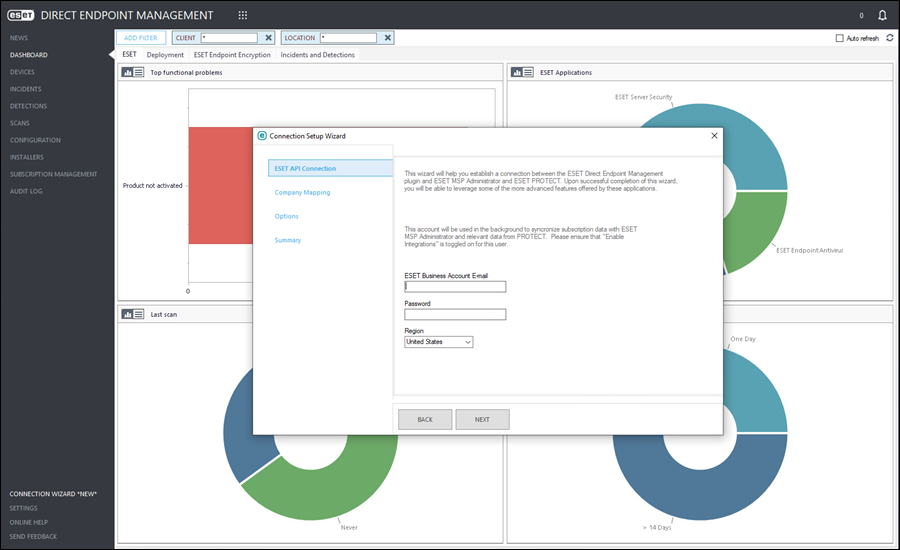Remove the CLIENT filter with its X

coord(268,38)
